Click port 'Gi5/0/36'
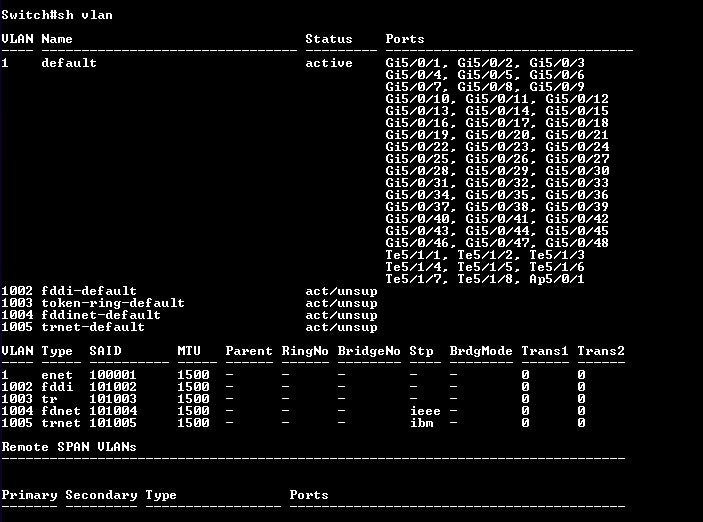The image size is (703, 522). pyautogui.click(x=577, y=195)
